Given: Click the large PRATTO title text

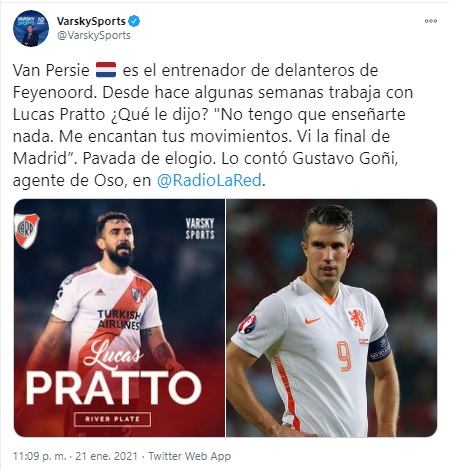Looking at the screenshot, I should point(113,387).
